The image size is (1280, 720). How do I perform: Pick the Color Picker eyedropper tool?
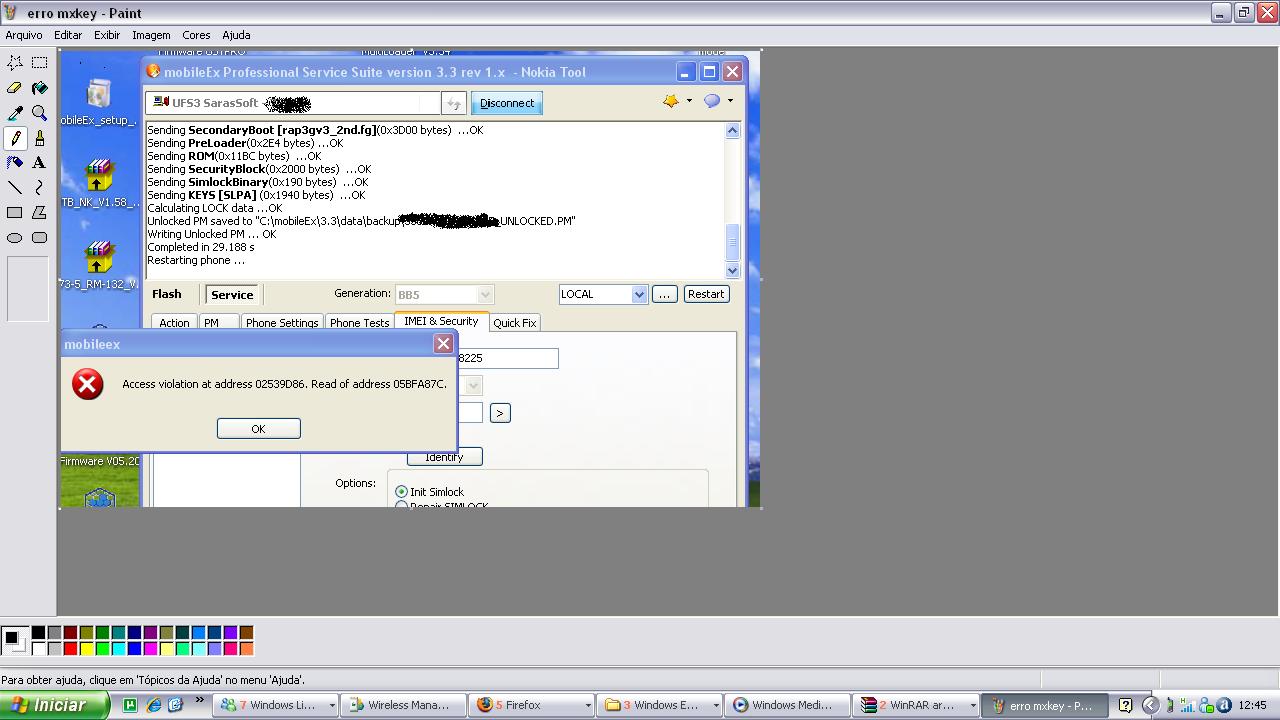coord(15,113)
